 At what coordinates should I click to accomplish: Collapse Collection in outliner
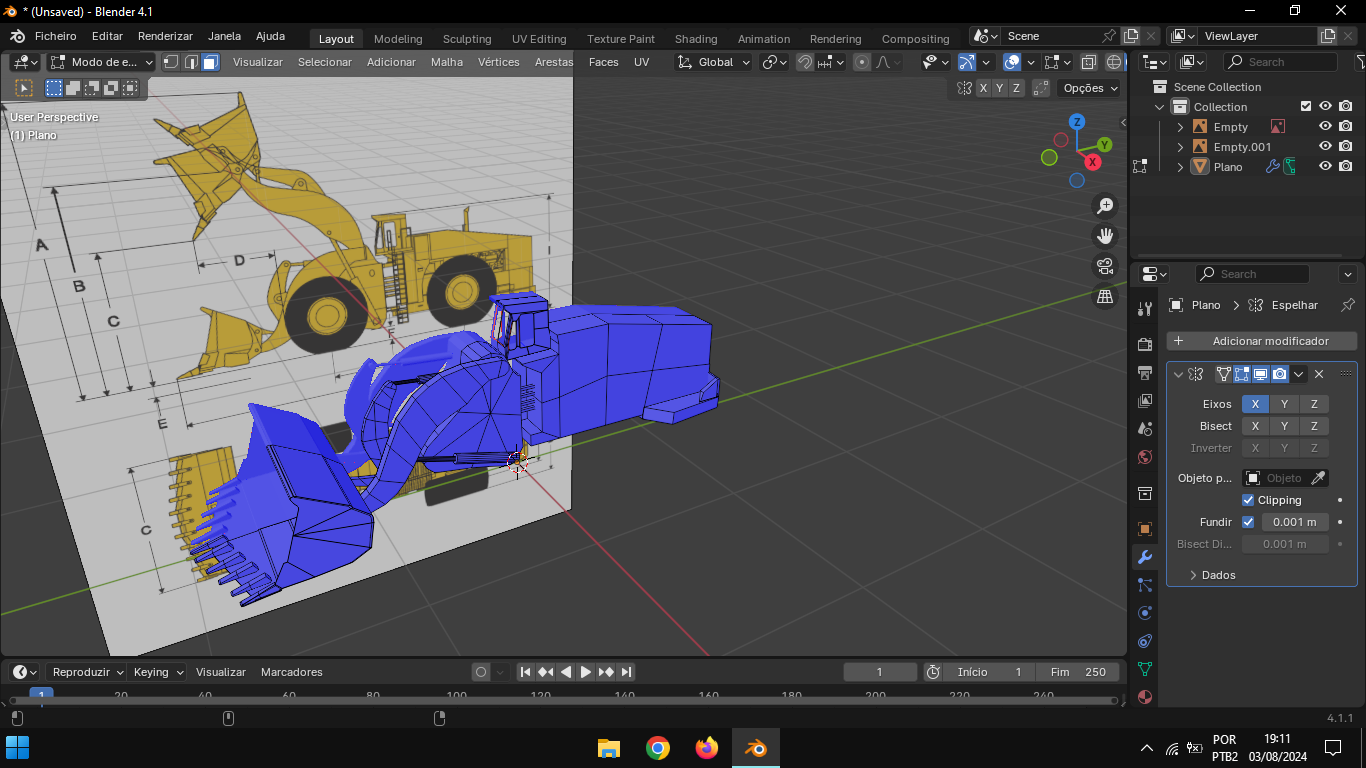click(1160, 107)
